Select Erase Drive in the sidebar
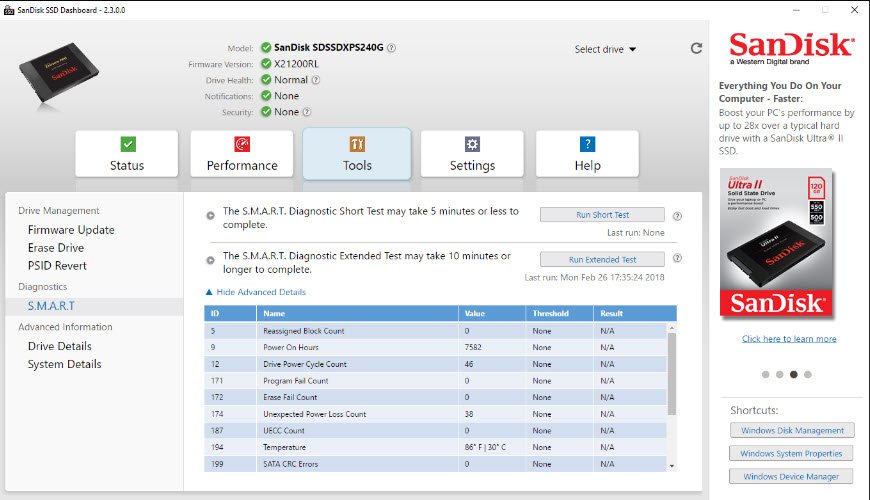 56,248
